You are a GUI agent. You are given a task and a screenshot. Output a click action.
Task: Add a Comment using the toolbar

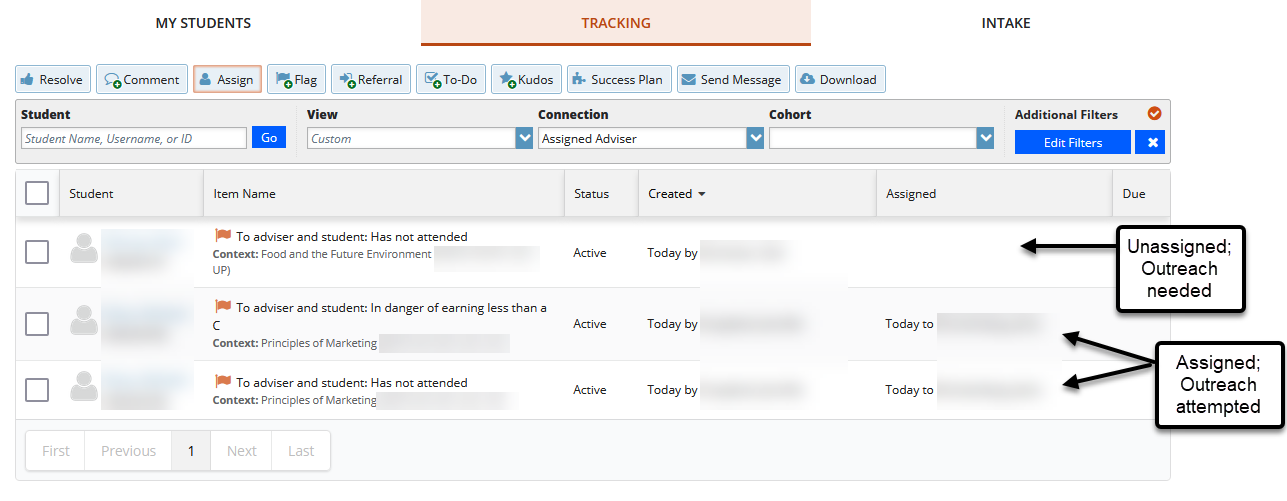click(x=142, y=80)
